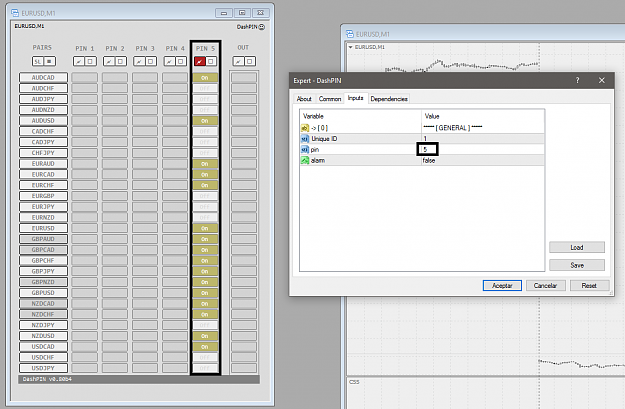The image size is (625, 409).
Task: Click the alarm value false
Action: pyautogui.click(x=429, y=160)
